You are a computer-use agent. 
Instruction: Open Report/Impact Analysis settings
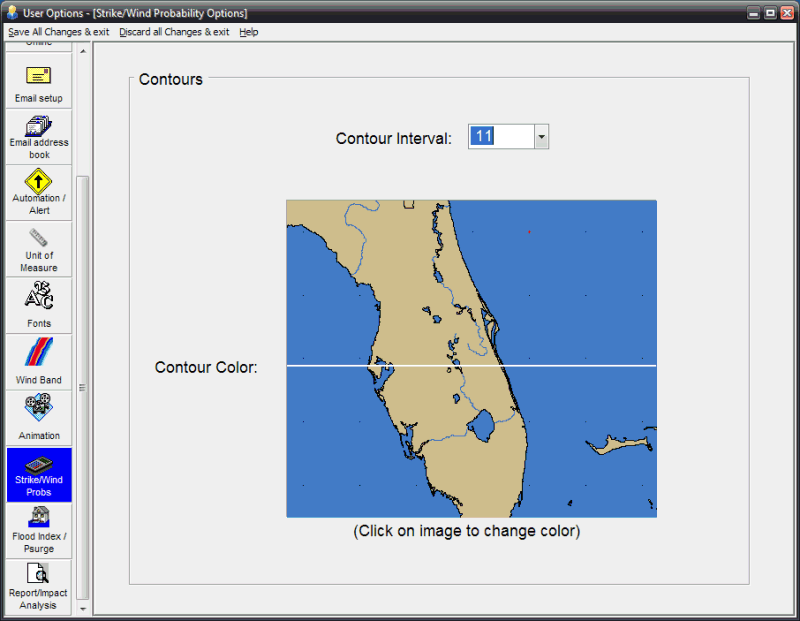38,587
